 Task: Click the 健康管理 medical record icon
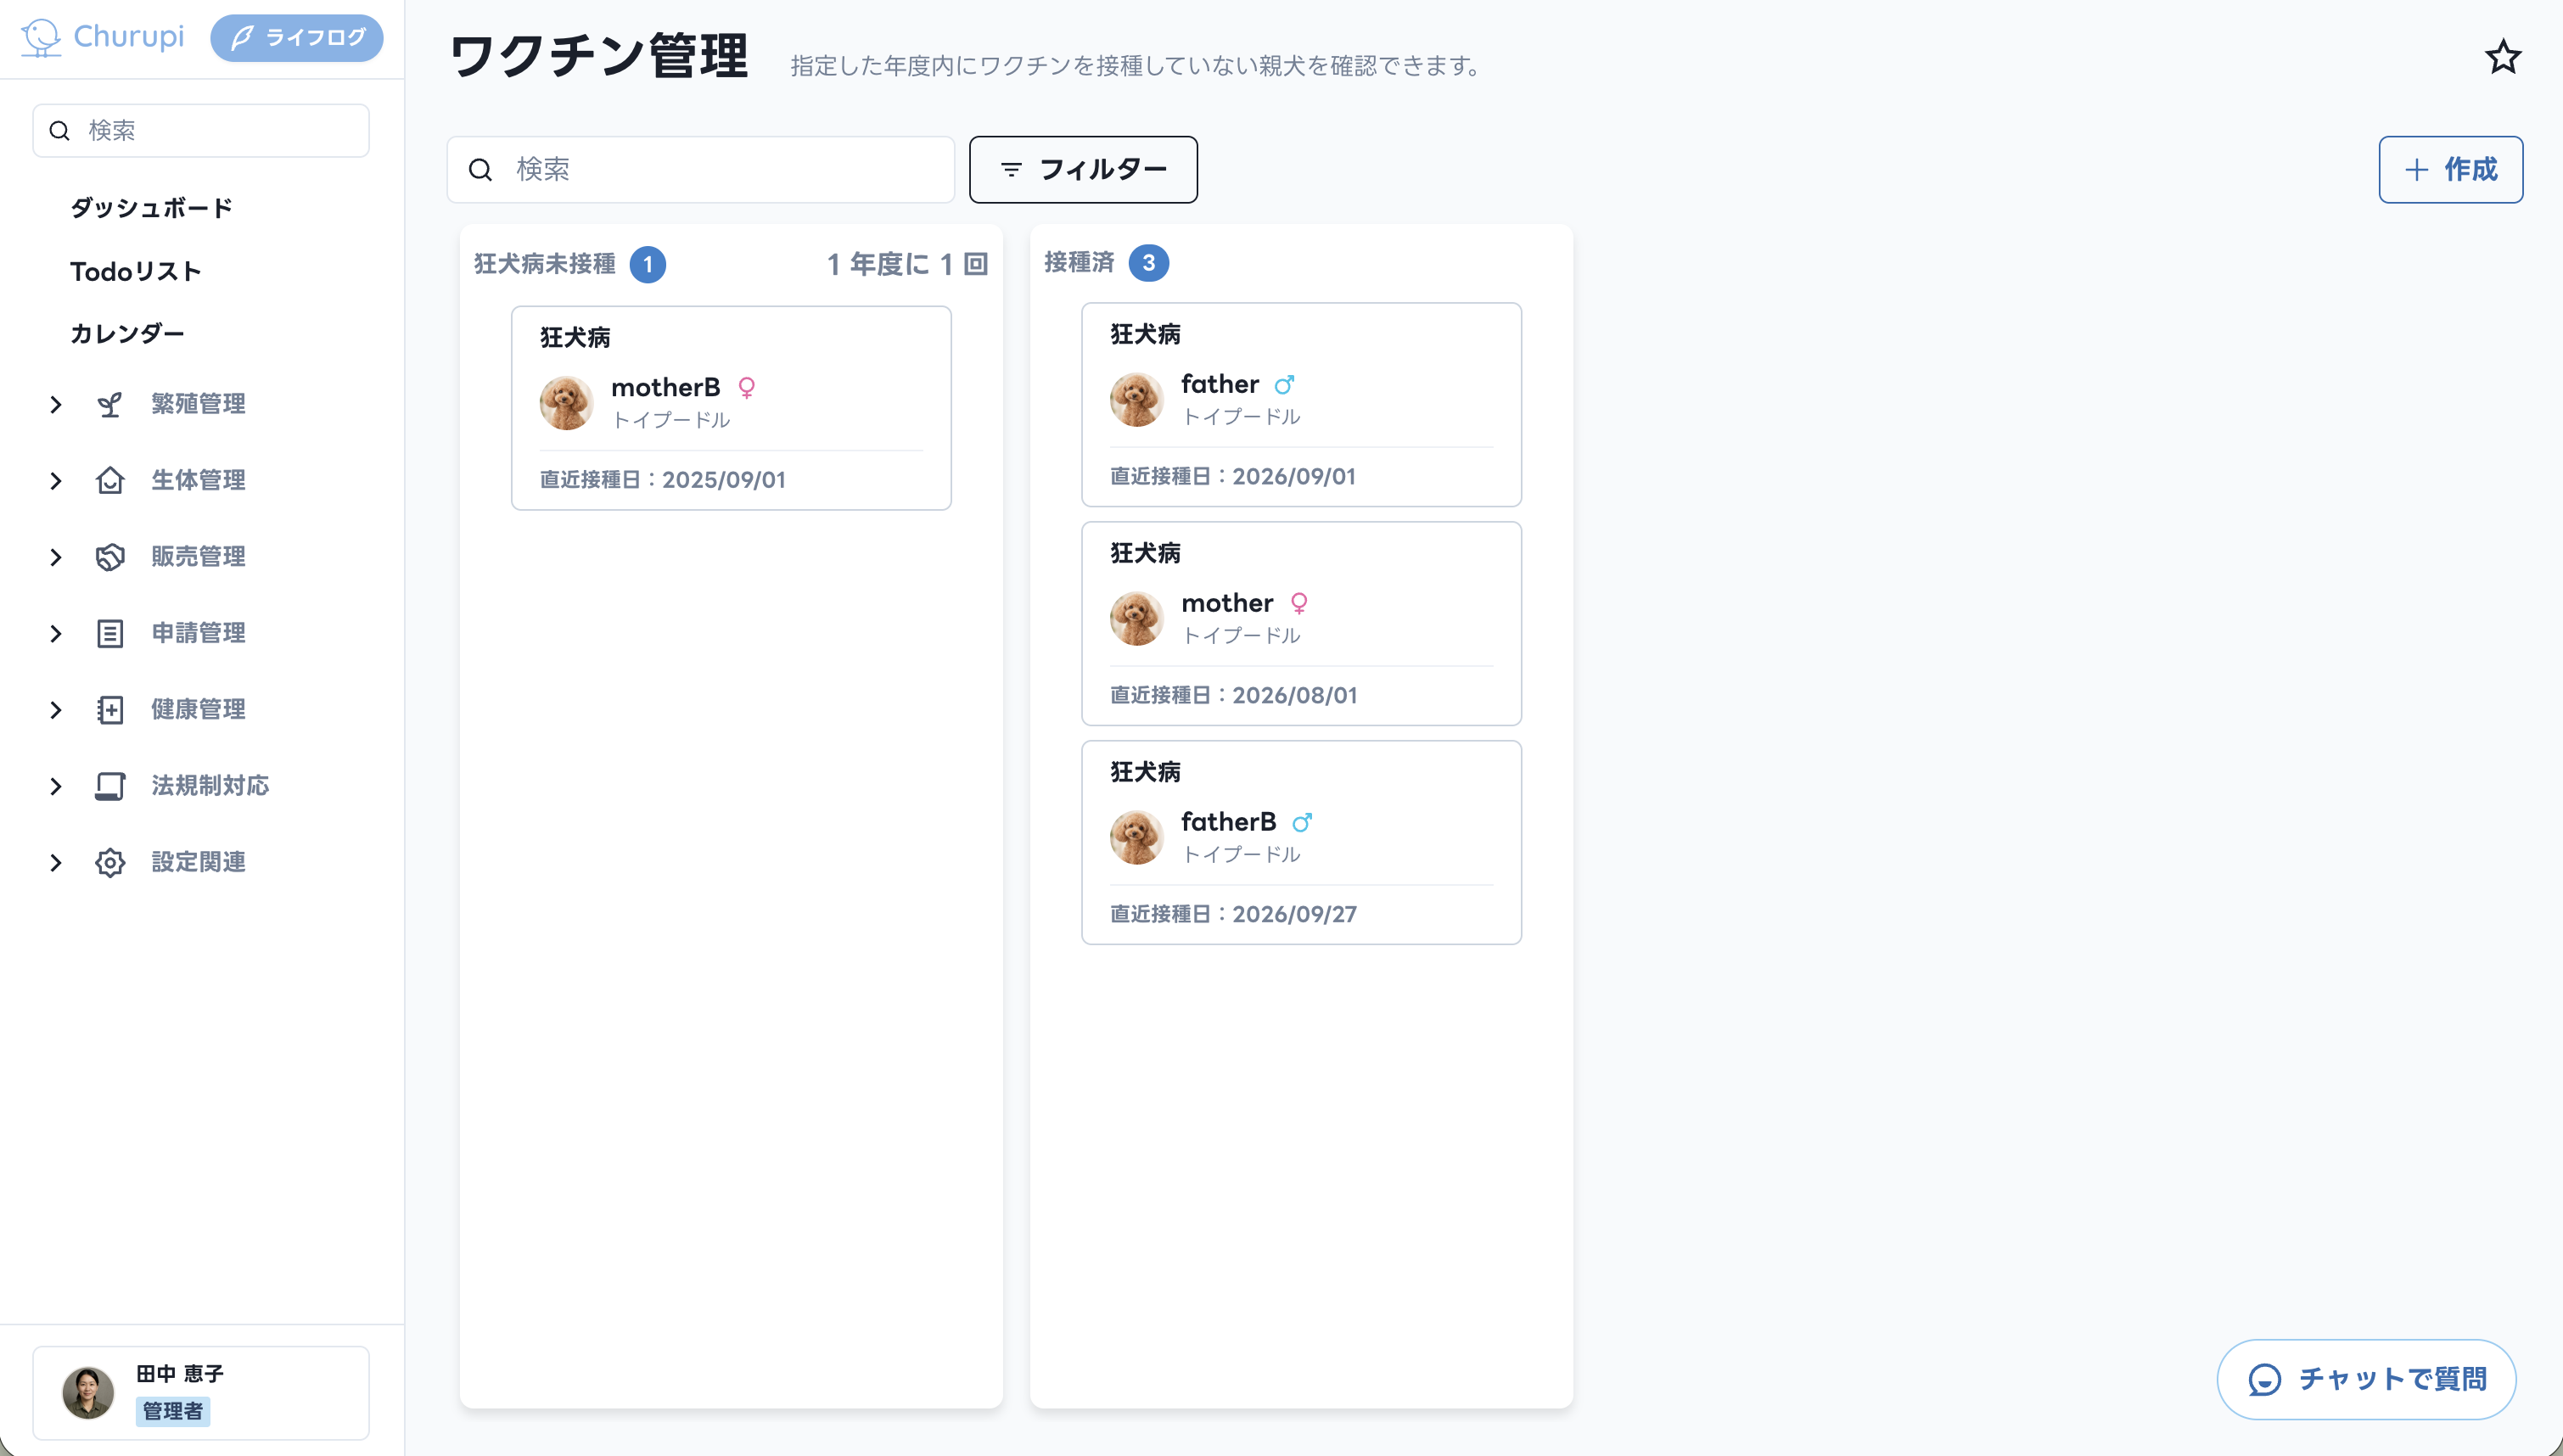pyautogui.click(x=110, y=710)
